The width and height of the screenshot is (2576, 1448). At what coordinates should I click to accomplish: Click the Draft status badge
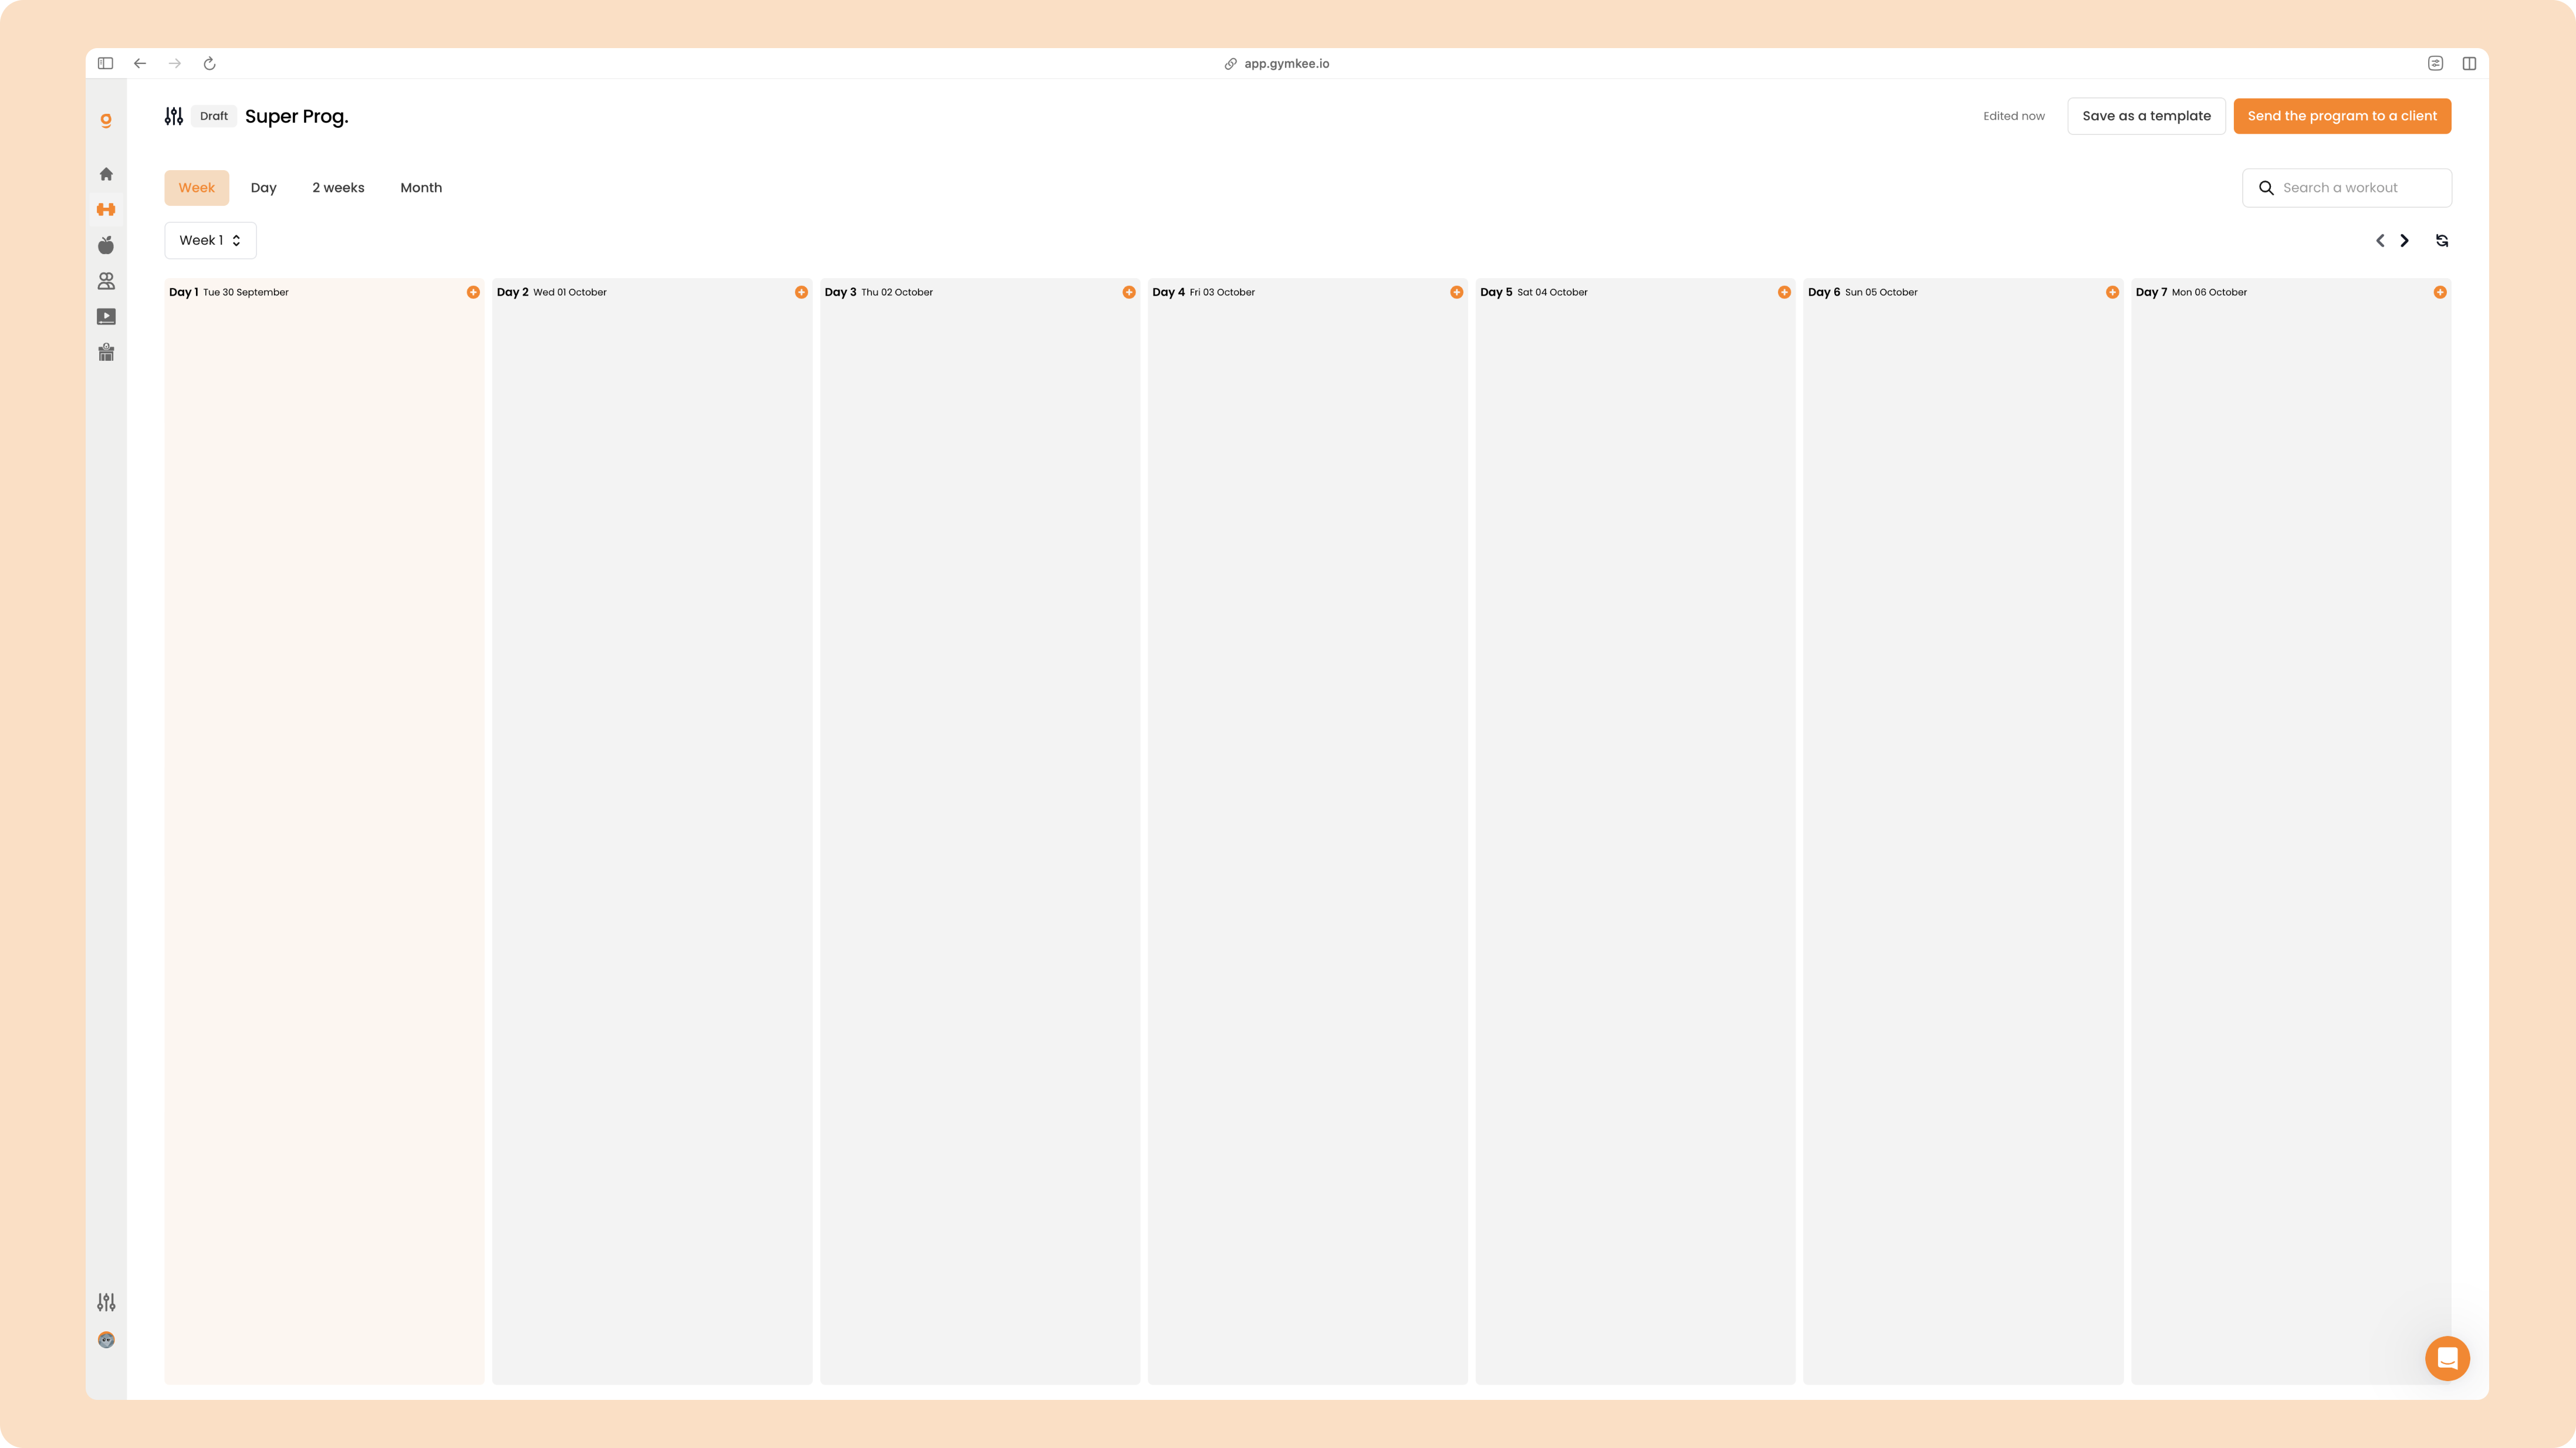(213, 116)
